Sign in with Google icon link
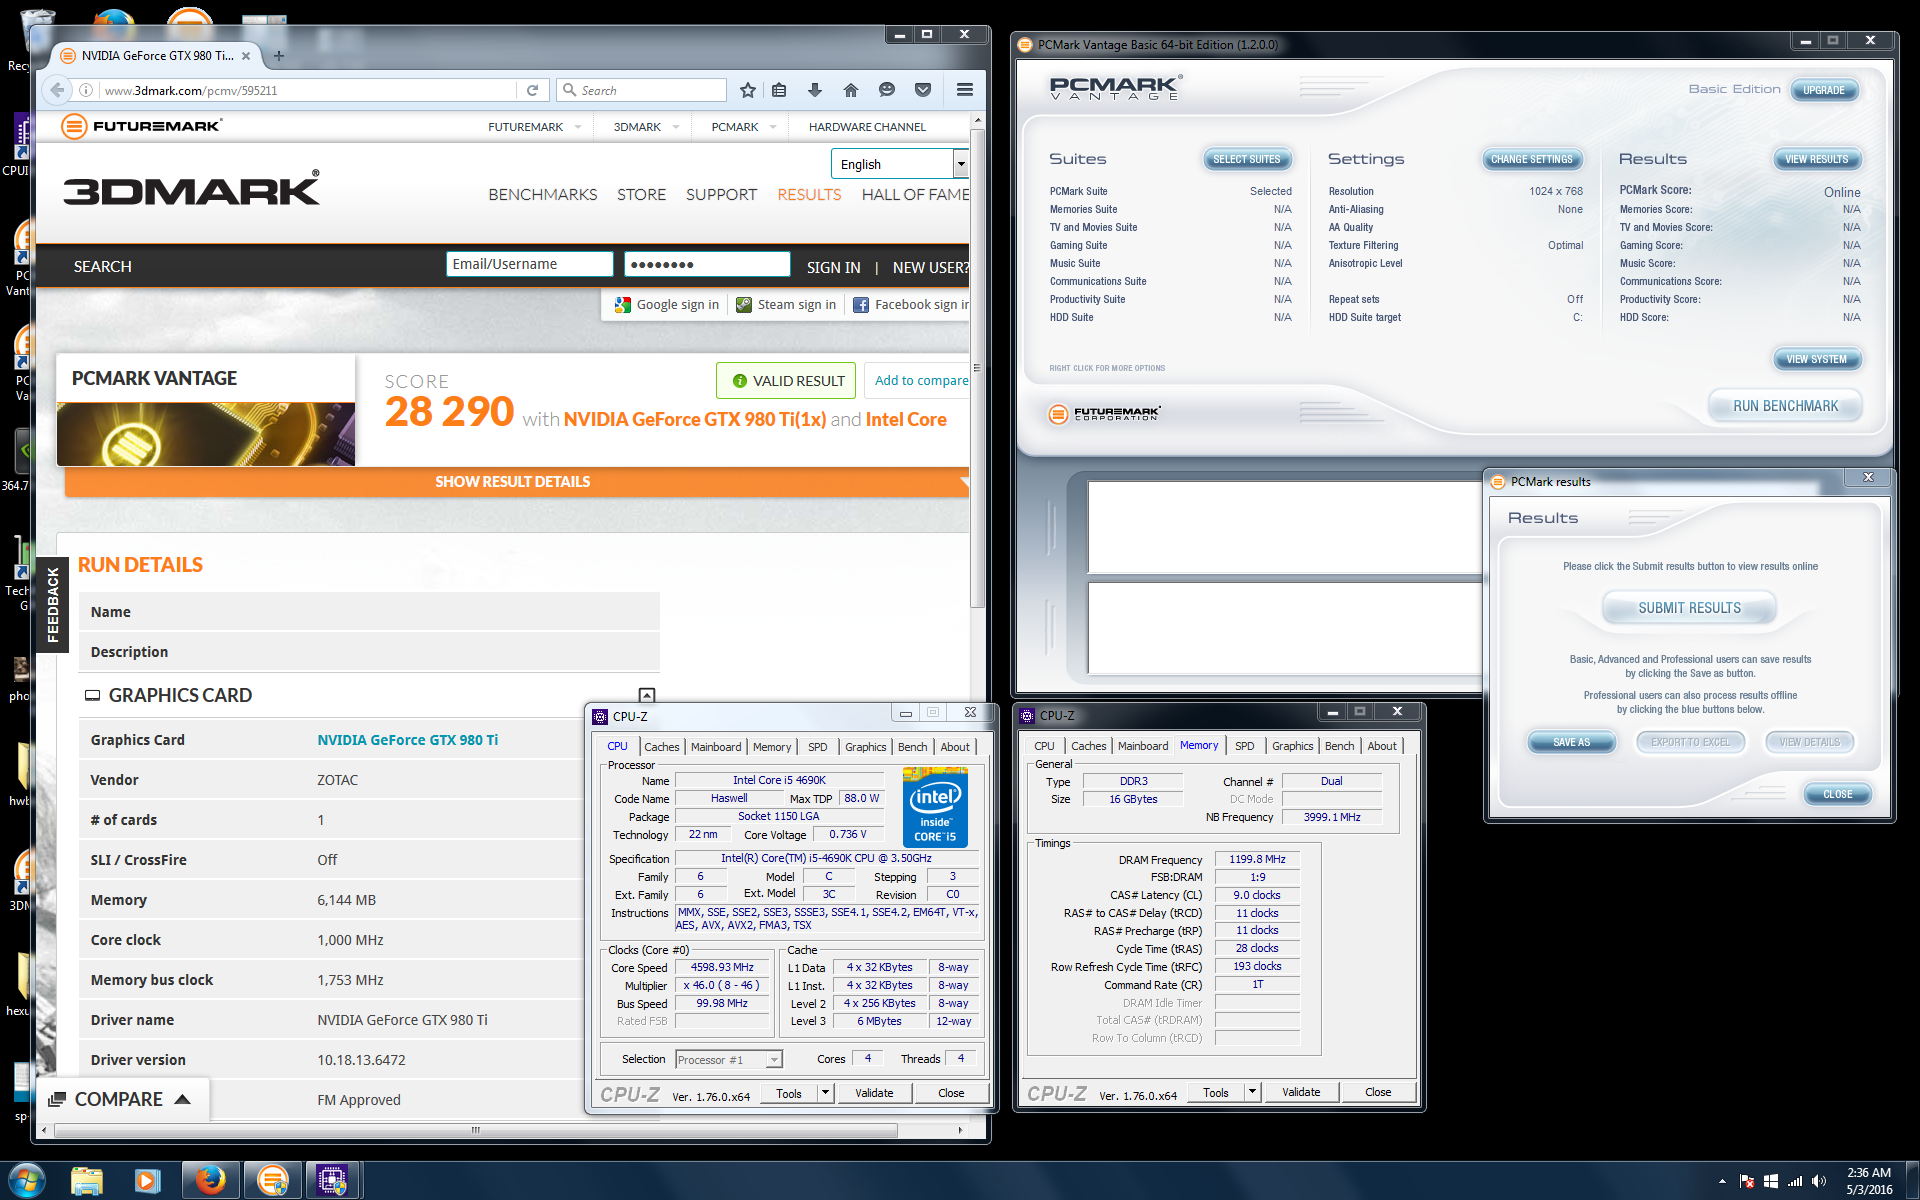 (667, 305)
